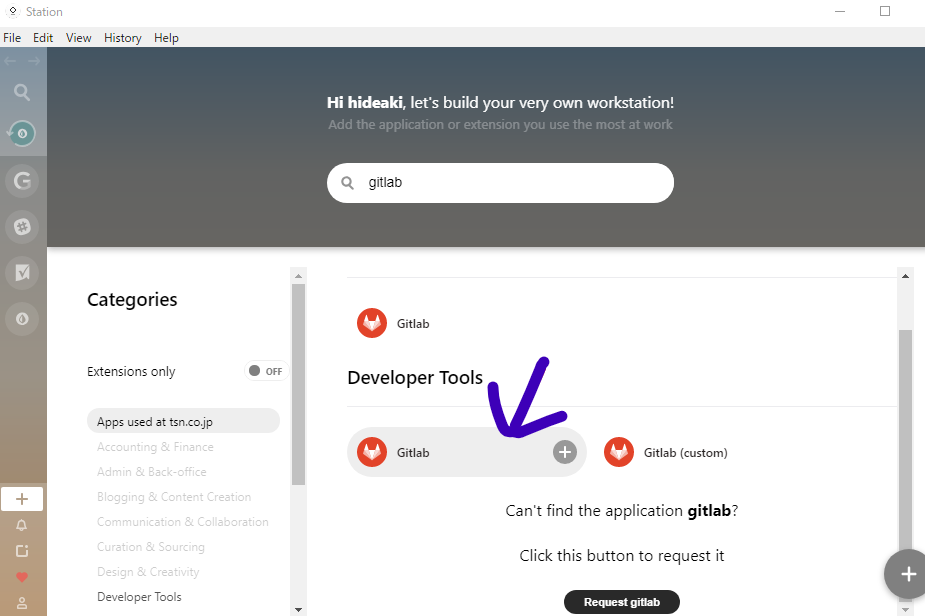Select the Curation & Sourcing category

coord(151,546)
